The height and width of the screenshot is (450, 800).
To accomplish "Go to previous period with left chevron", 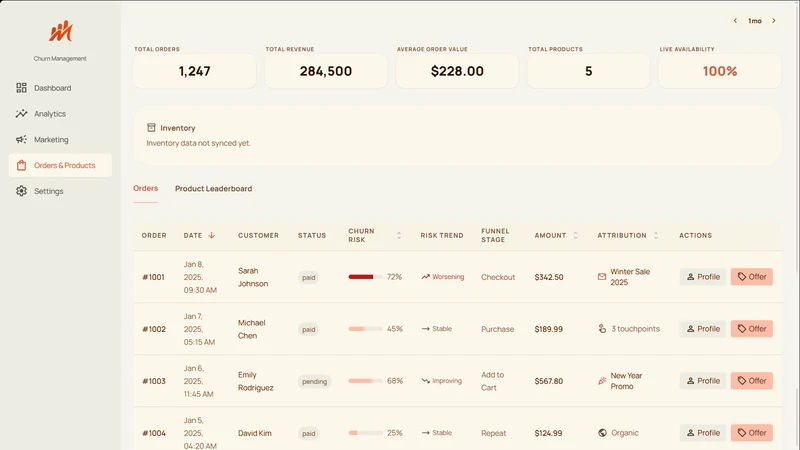I will point(735,21).
